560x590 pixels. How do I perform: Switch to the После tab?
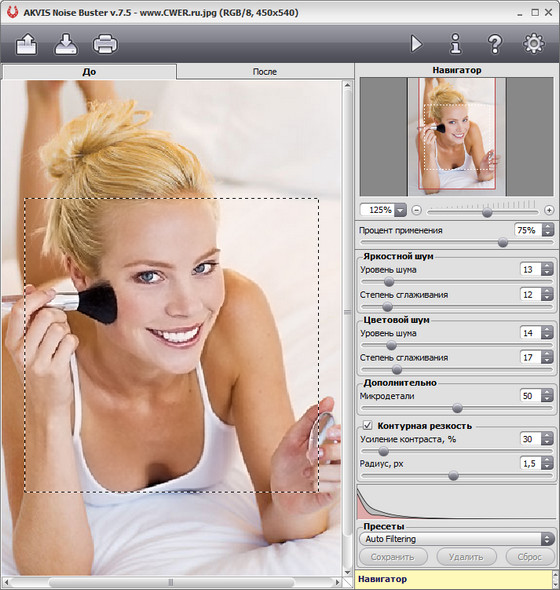(x=265, y=71)
